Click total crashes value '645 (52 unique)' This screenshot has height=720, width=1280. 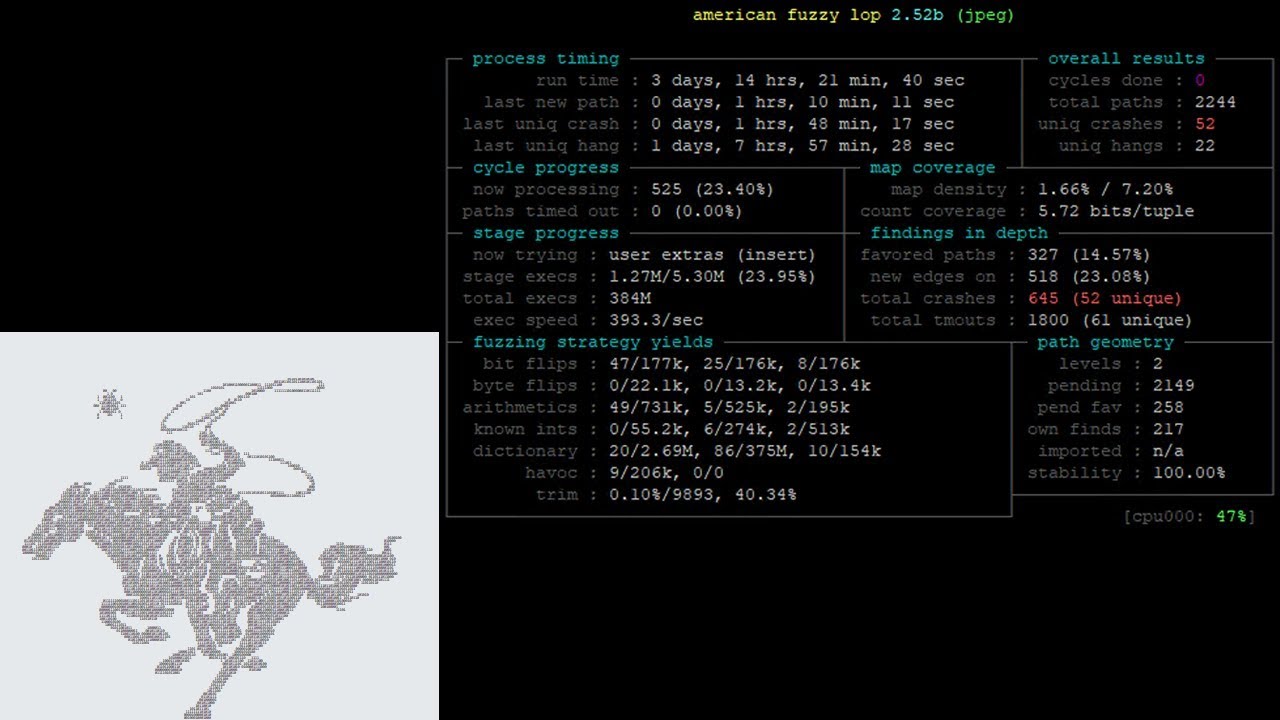click(1105, 299)
